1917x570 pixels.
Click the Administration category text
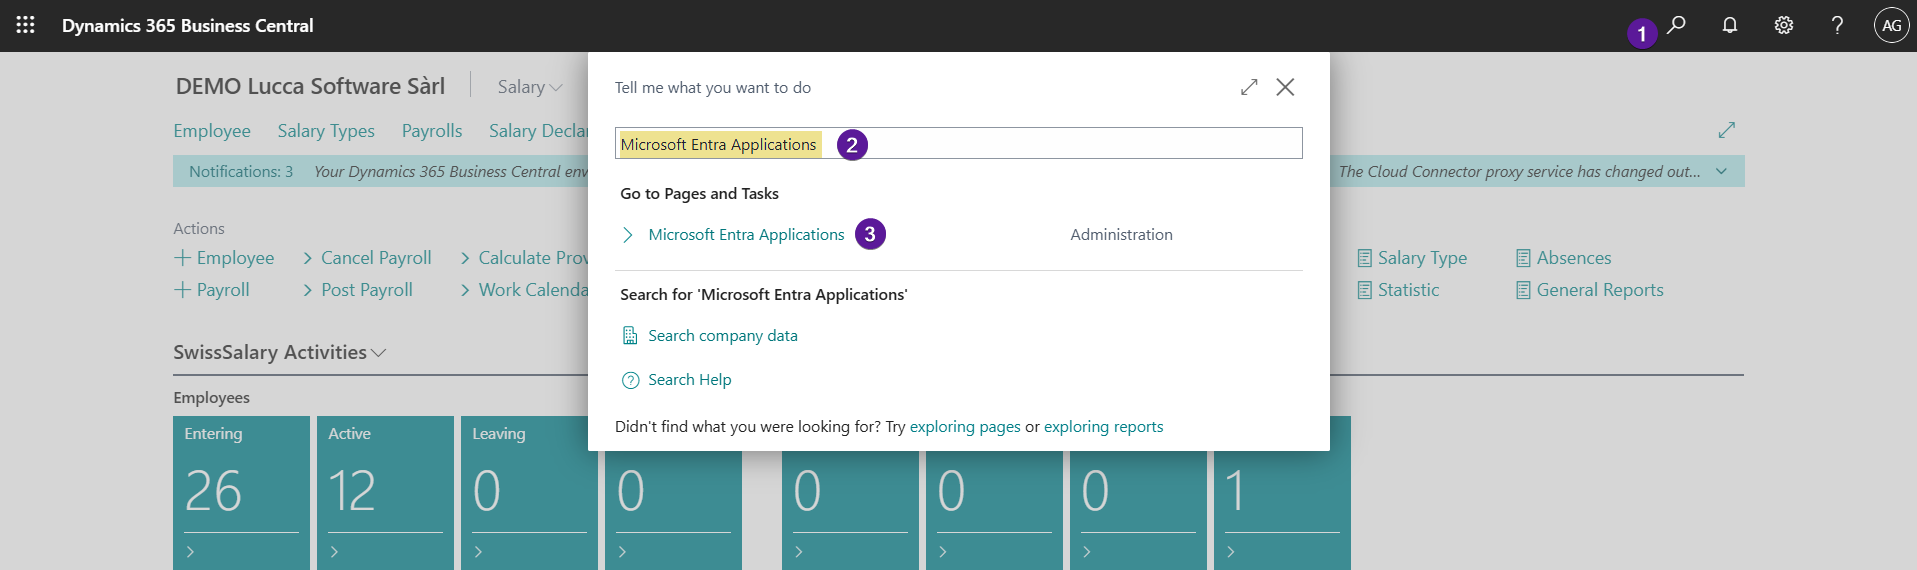(x=1121, y=235)
